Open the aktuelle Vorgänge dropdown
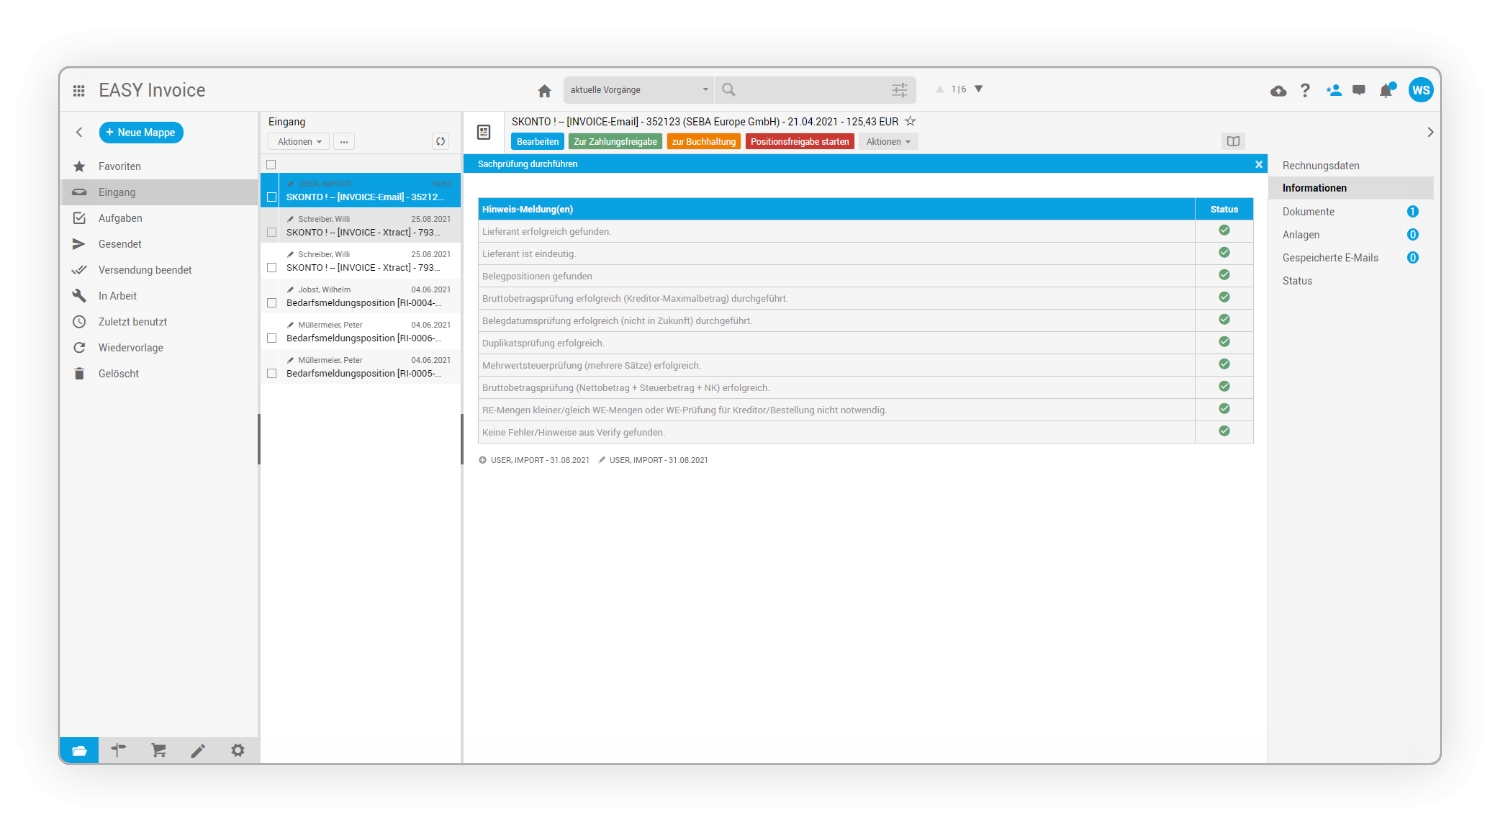1500x833 pixels. [x=639, y=90]
